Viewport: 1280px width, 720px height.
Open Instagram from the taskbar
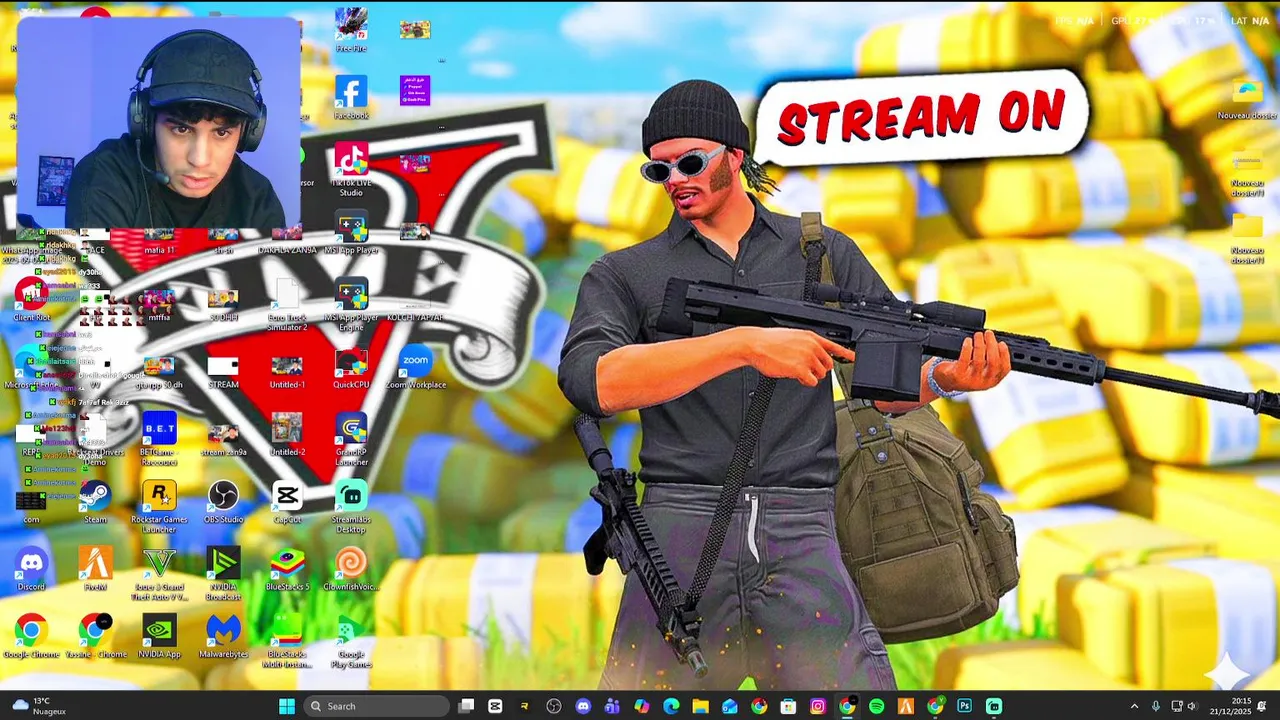coord(818,706)
